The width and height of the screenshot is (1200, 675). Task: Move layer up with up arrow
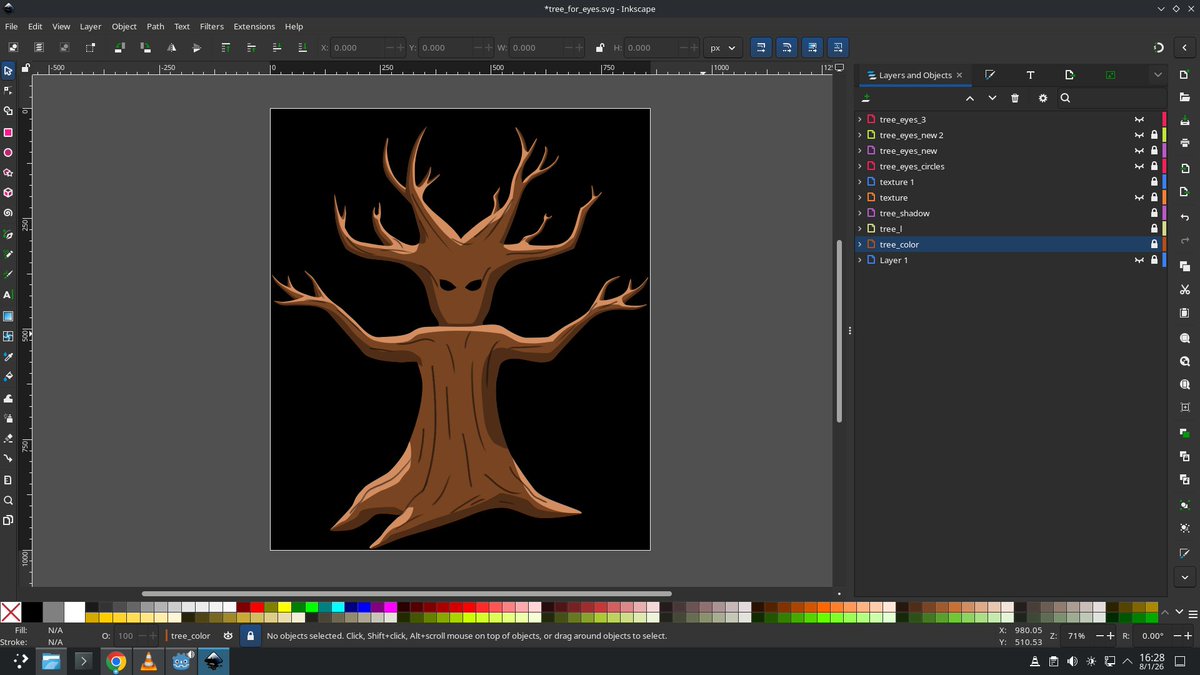click(x=969, y=98)
